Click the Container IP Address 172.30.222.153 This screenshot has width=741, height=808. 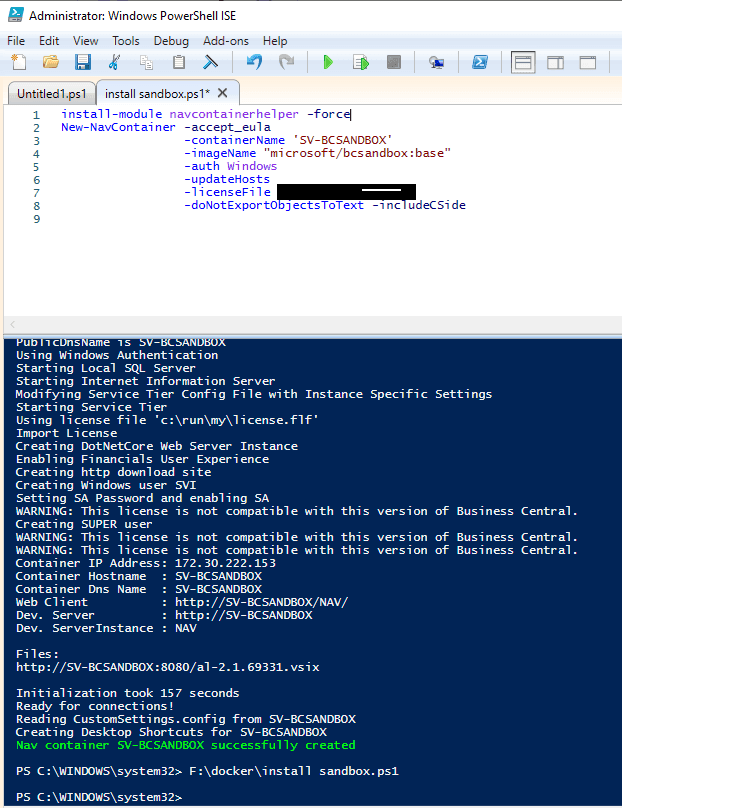coord(225,563)
